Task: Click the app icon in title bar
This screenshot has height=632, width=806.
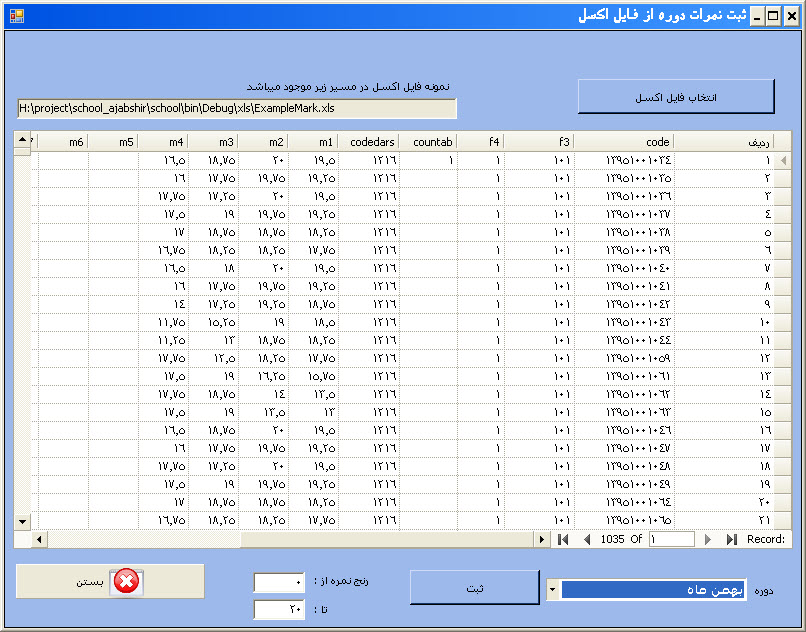Action: point(16,16)
